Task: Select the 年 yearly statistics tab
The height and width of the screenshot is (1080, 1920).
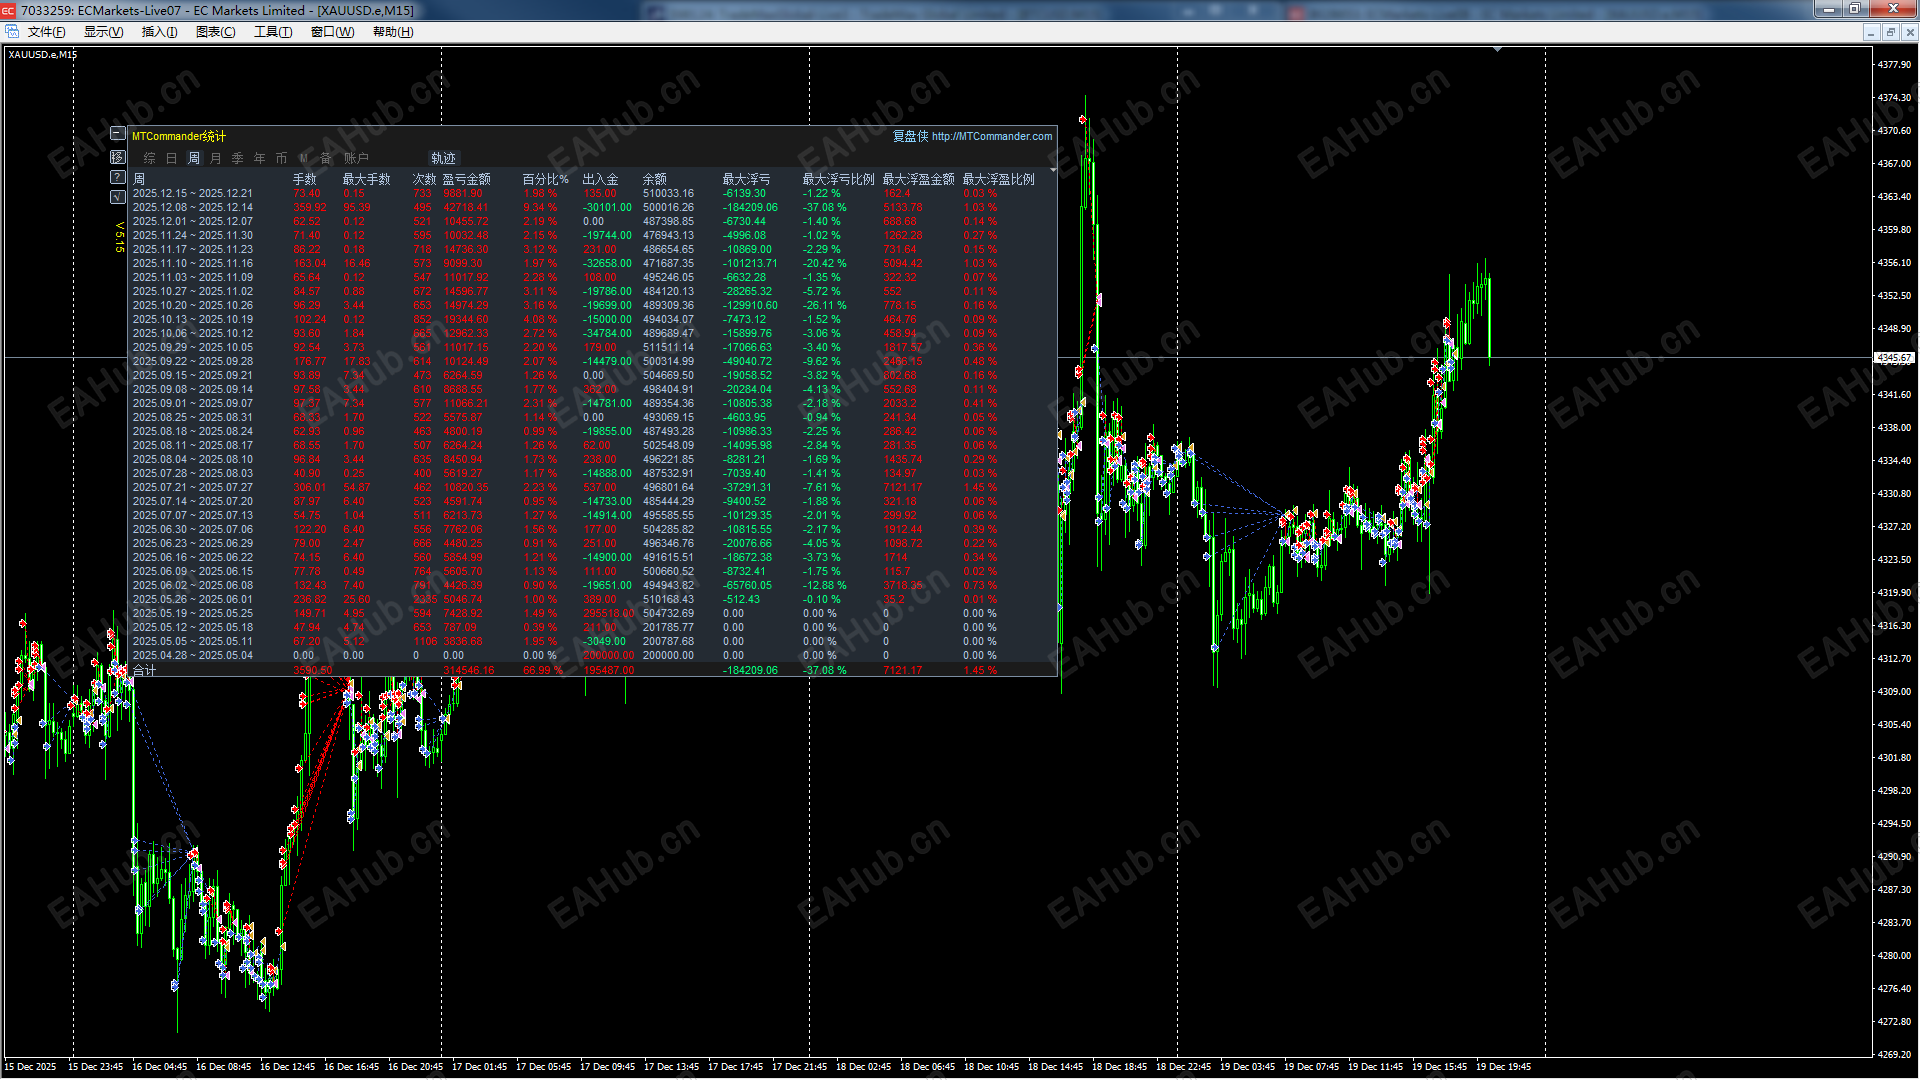Action: (x=259, y=158)
